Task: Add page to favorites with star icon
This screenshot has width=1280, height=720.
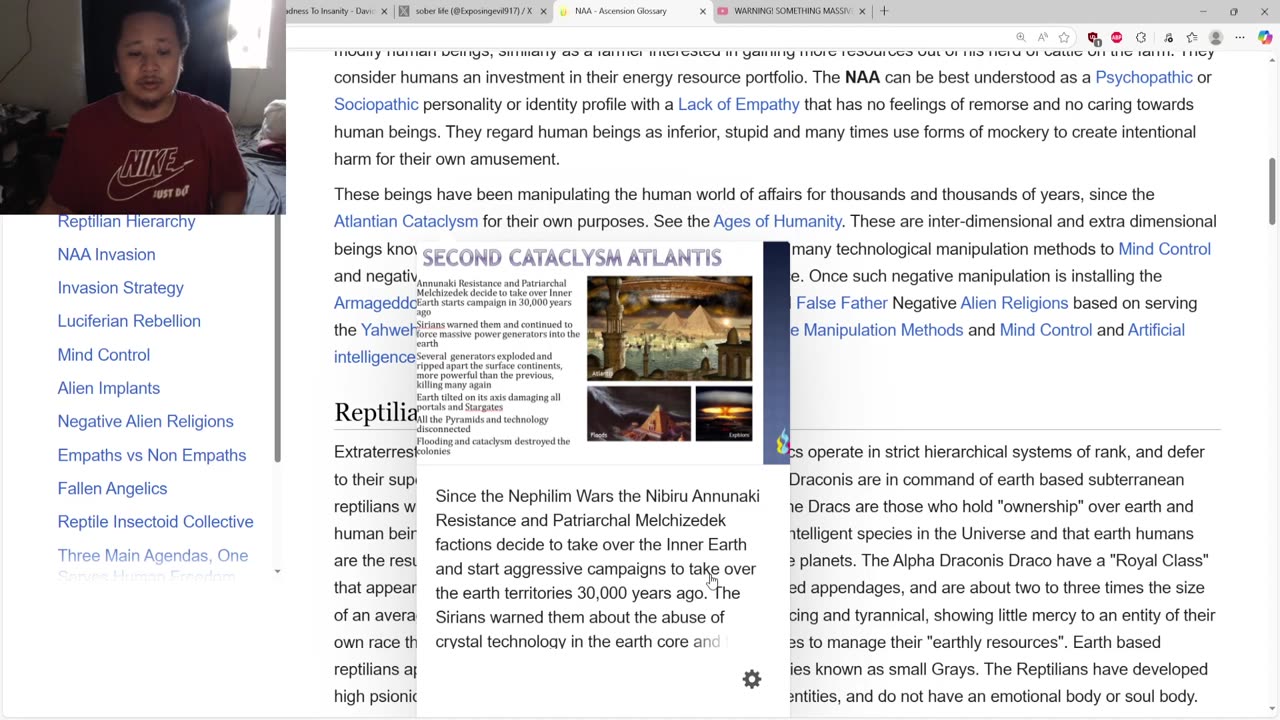Action: [1064, 38]
